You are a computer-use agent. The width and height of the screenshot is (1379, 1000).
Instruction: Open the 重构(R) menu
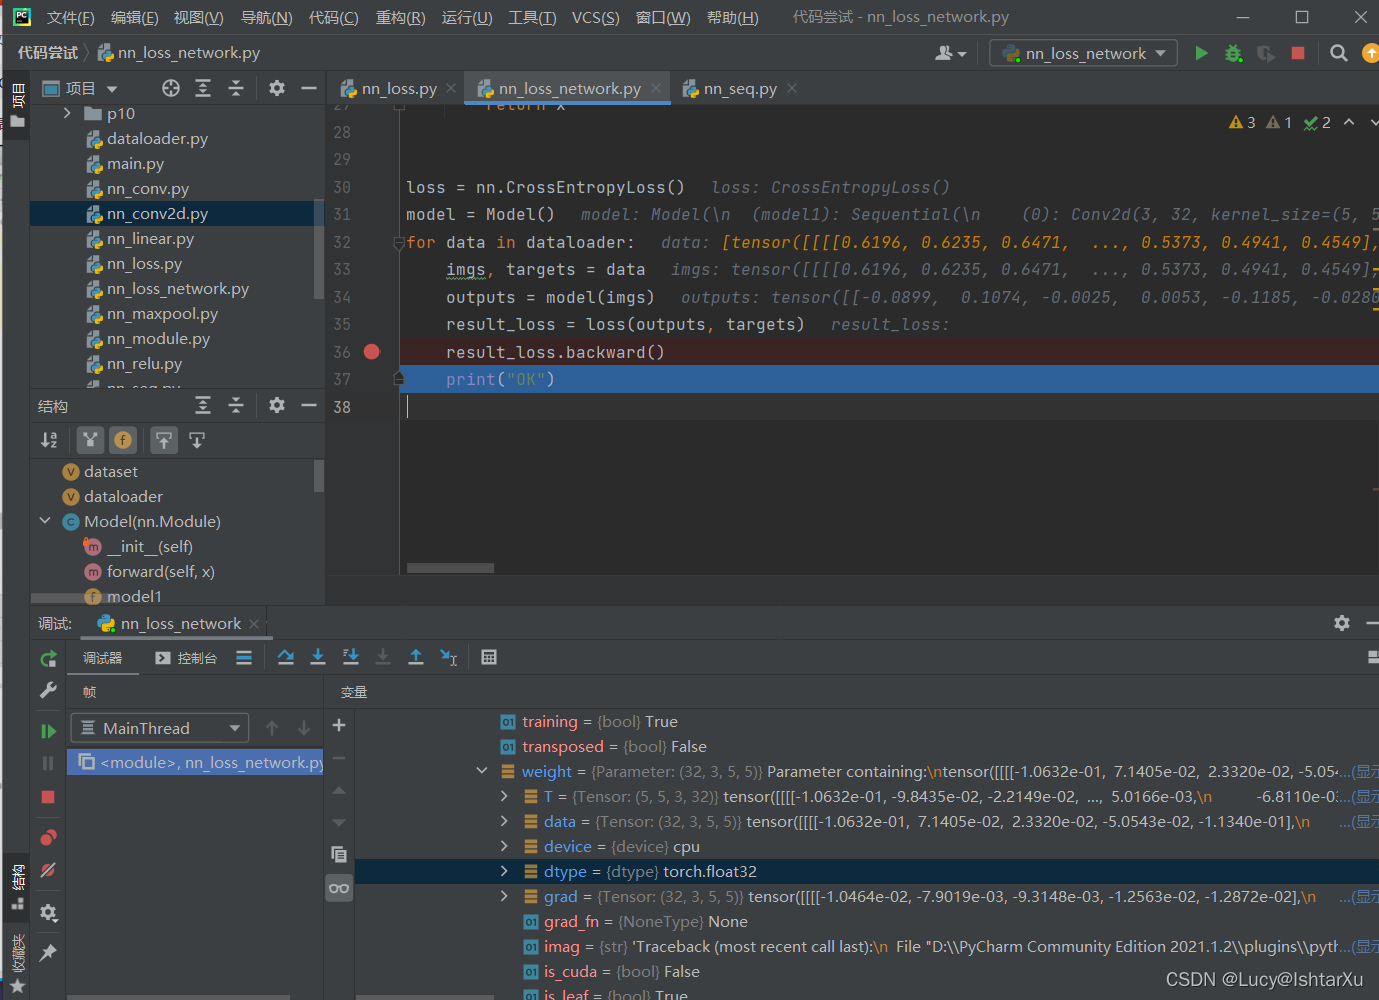pos(400,17)
